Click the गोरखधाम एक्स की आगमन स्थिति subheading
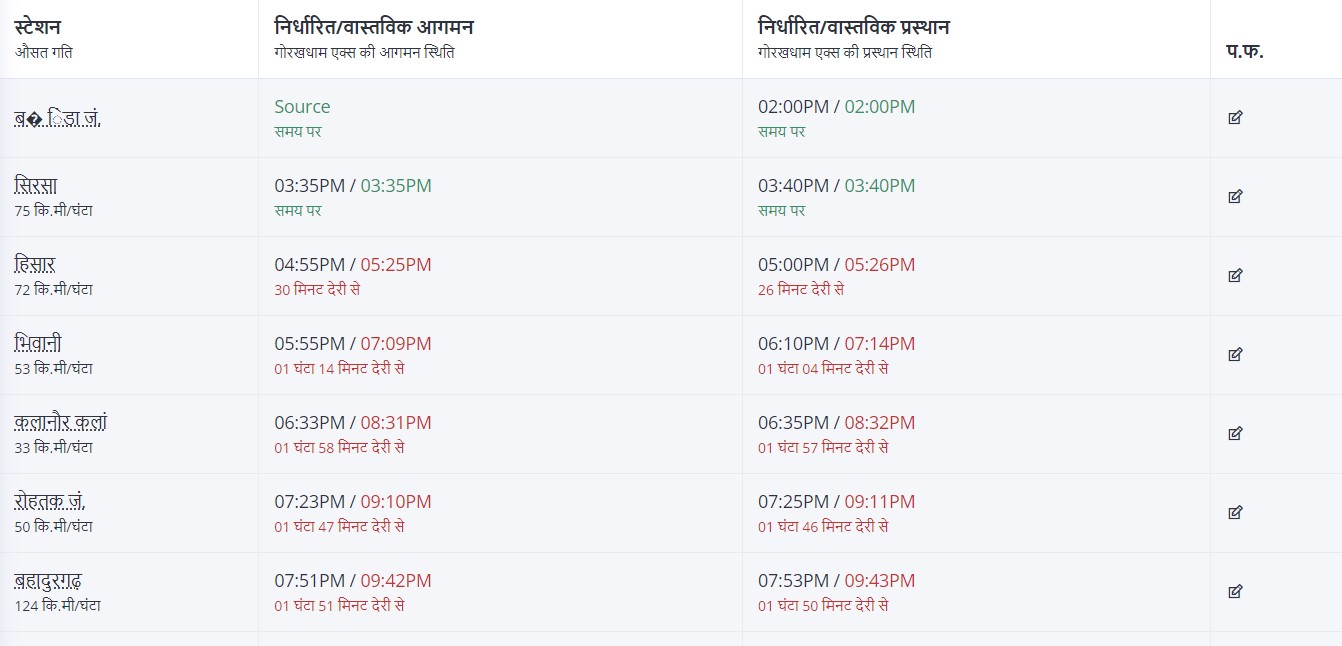The image size is (1342, 646). tap(364, 52)
